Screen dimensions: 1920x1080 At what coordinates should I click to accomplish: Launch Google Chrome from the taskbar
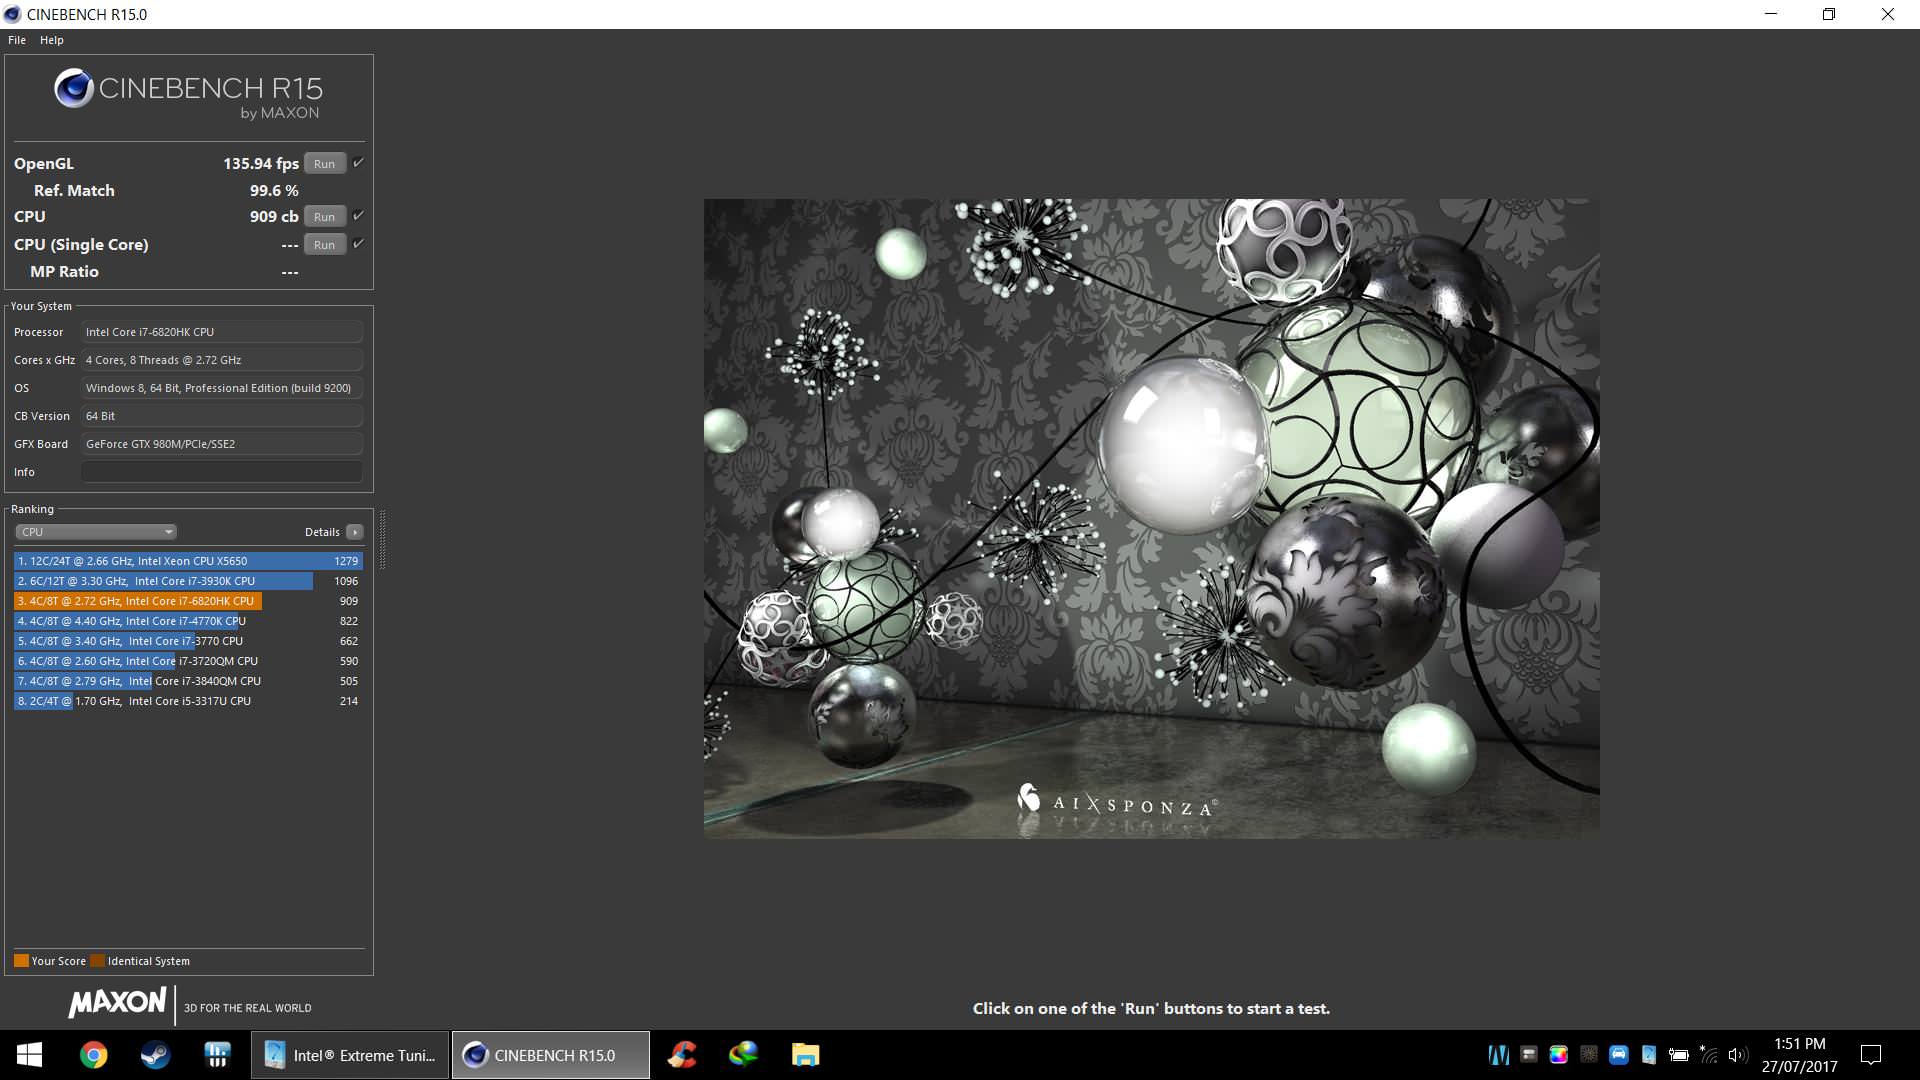93,1055
